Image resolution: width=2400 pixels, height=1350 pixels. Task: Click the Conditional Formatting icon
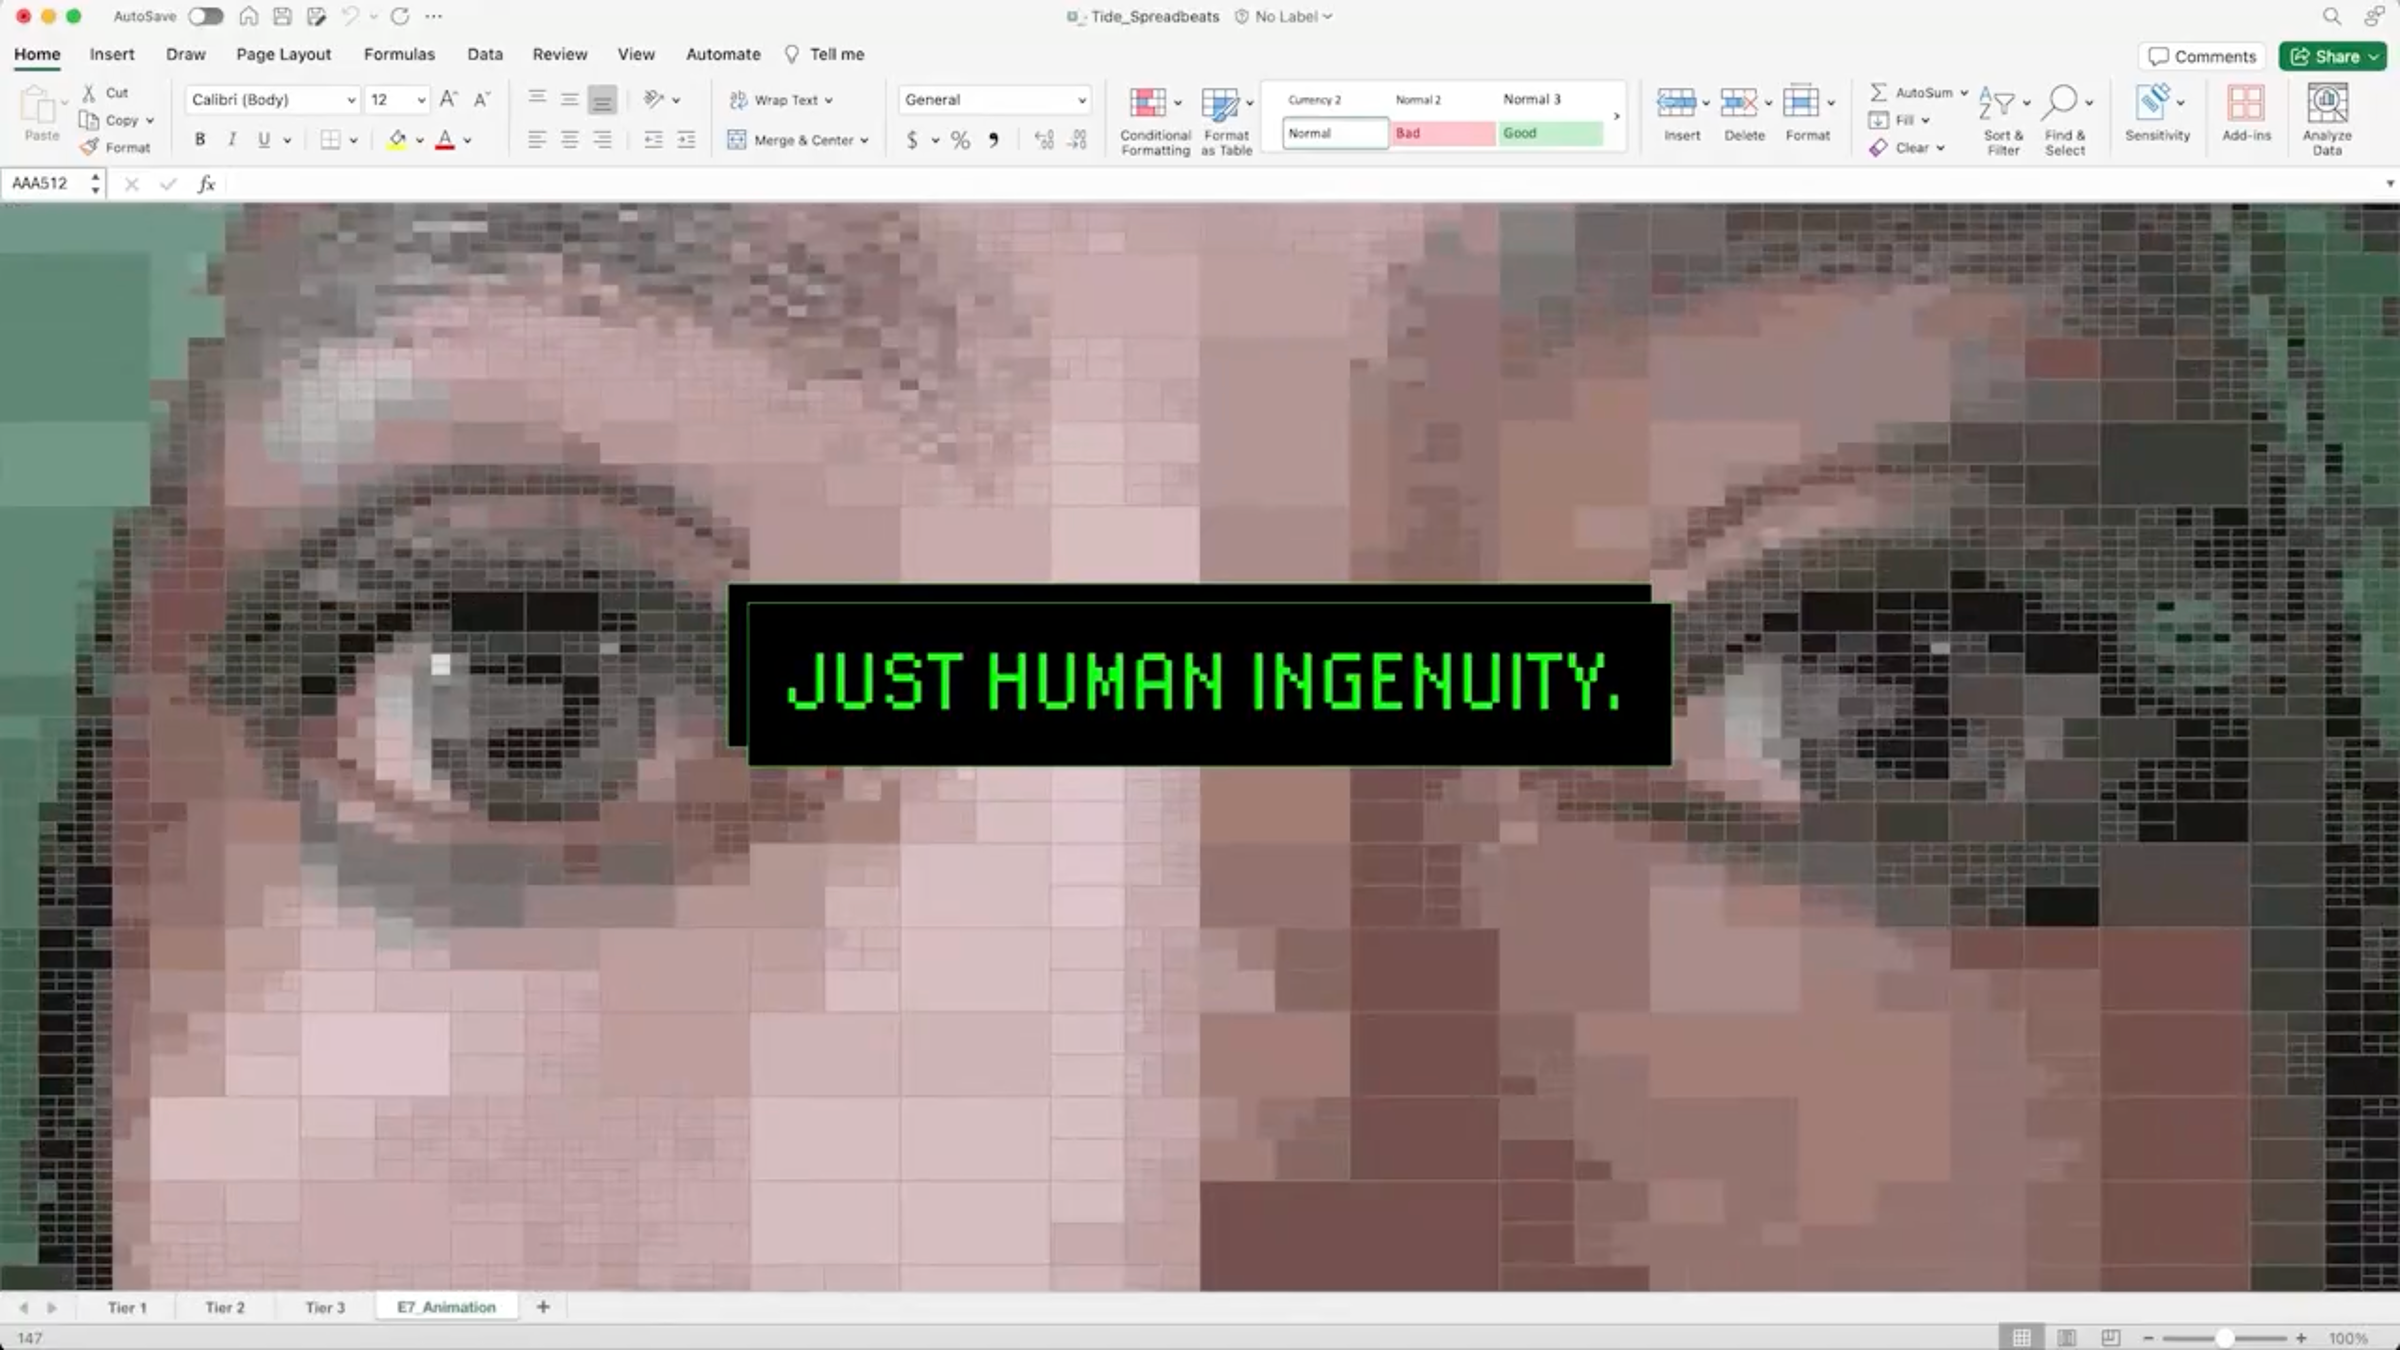pos(1148,104)
